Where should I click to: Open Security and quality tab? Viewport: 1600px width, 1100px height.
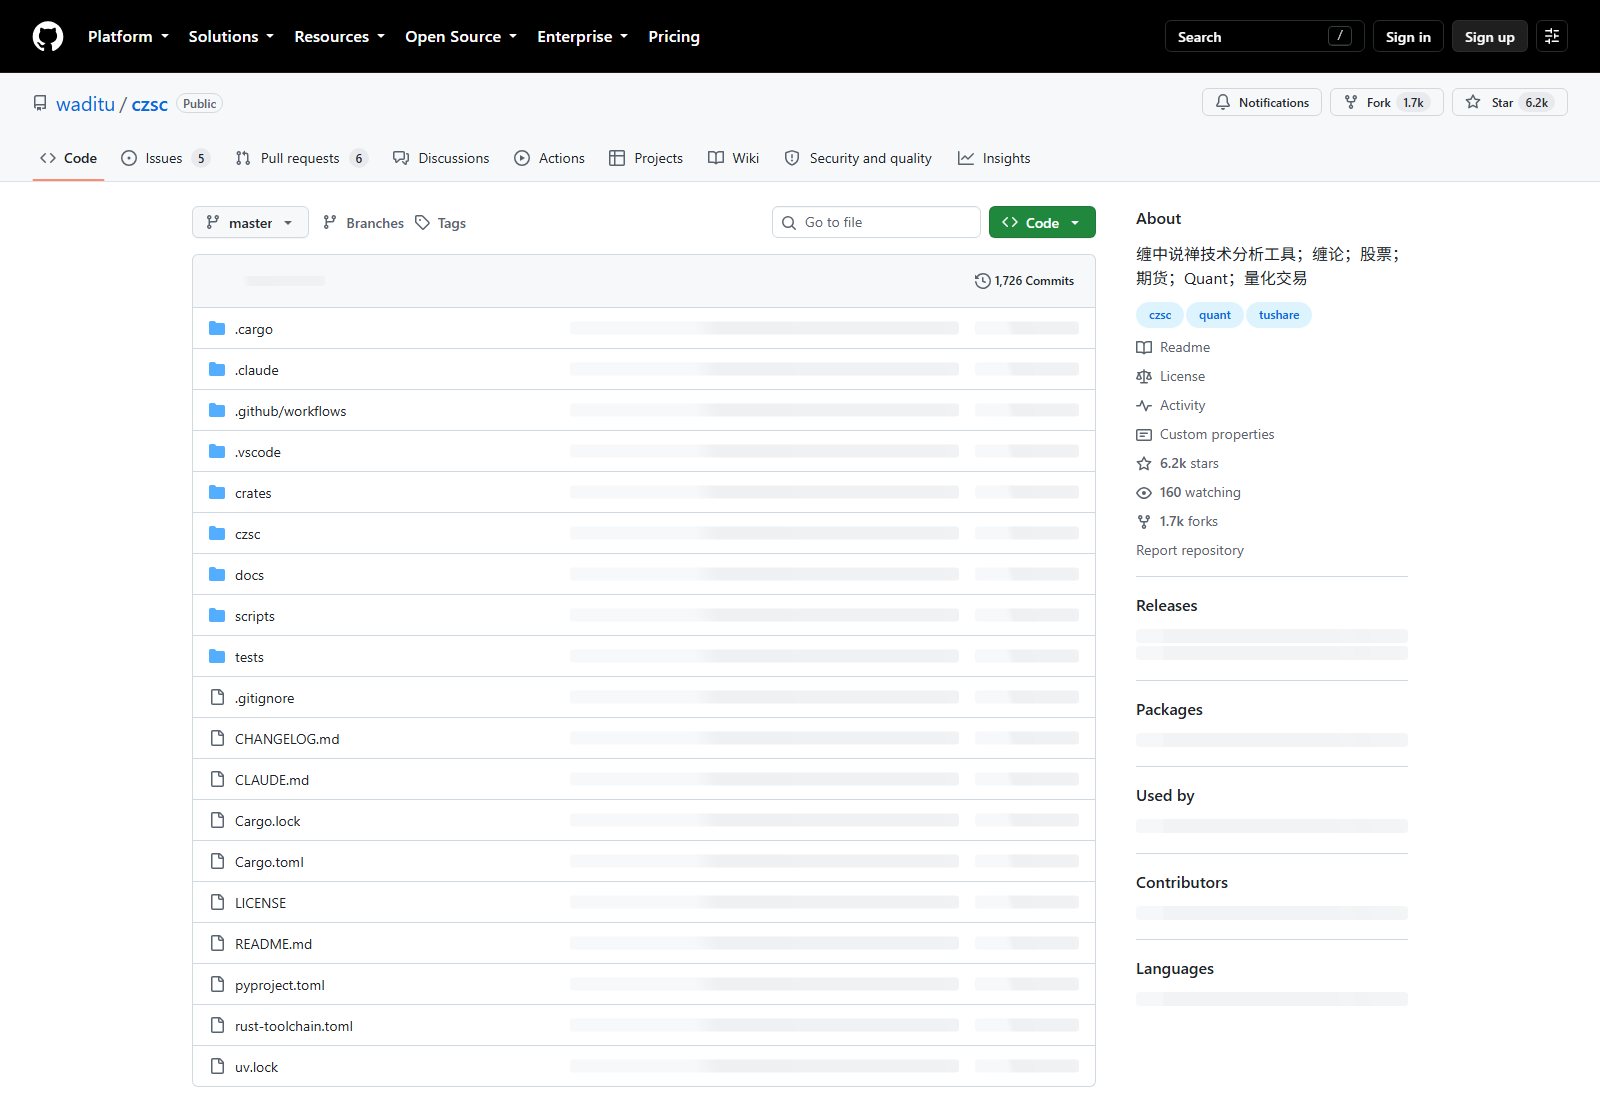(858, 158)
